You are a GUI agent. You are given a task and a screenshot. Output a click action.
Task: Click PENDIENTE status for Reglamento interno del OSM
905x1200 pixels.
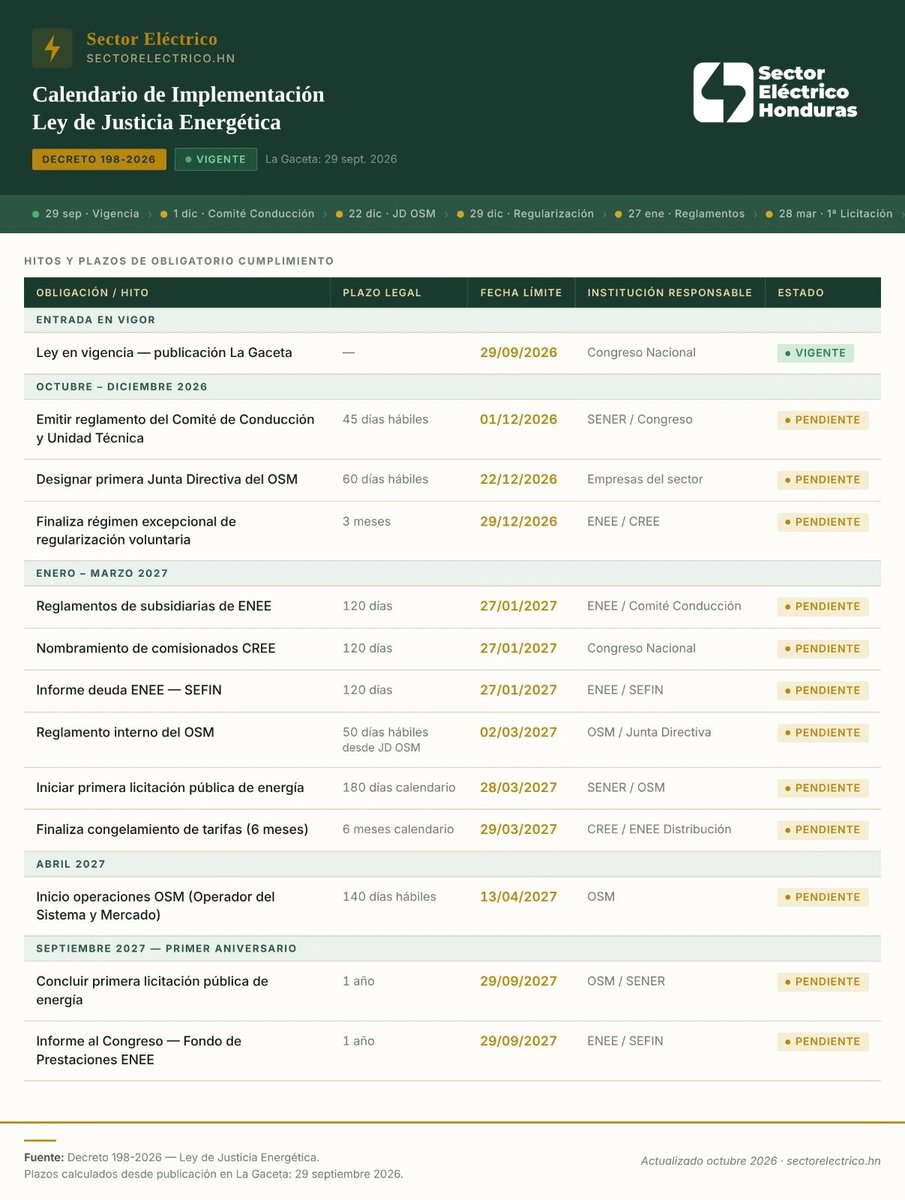pos(822,733)
